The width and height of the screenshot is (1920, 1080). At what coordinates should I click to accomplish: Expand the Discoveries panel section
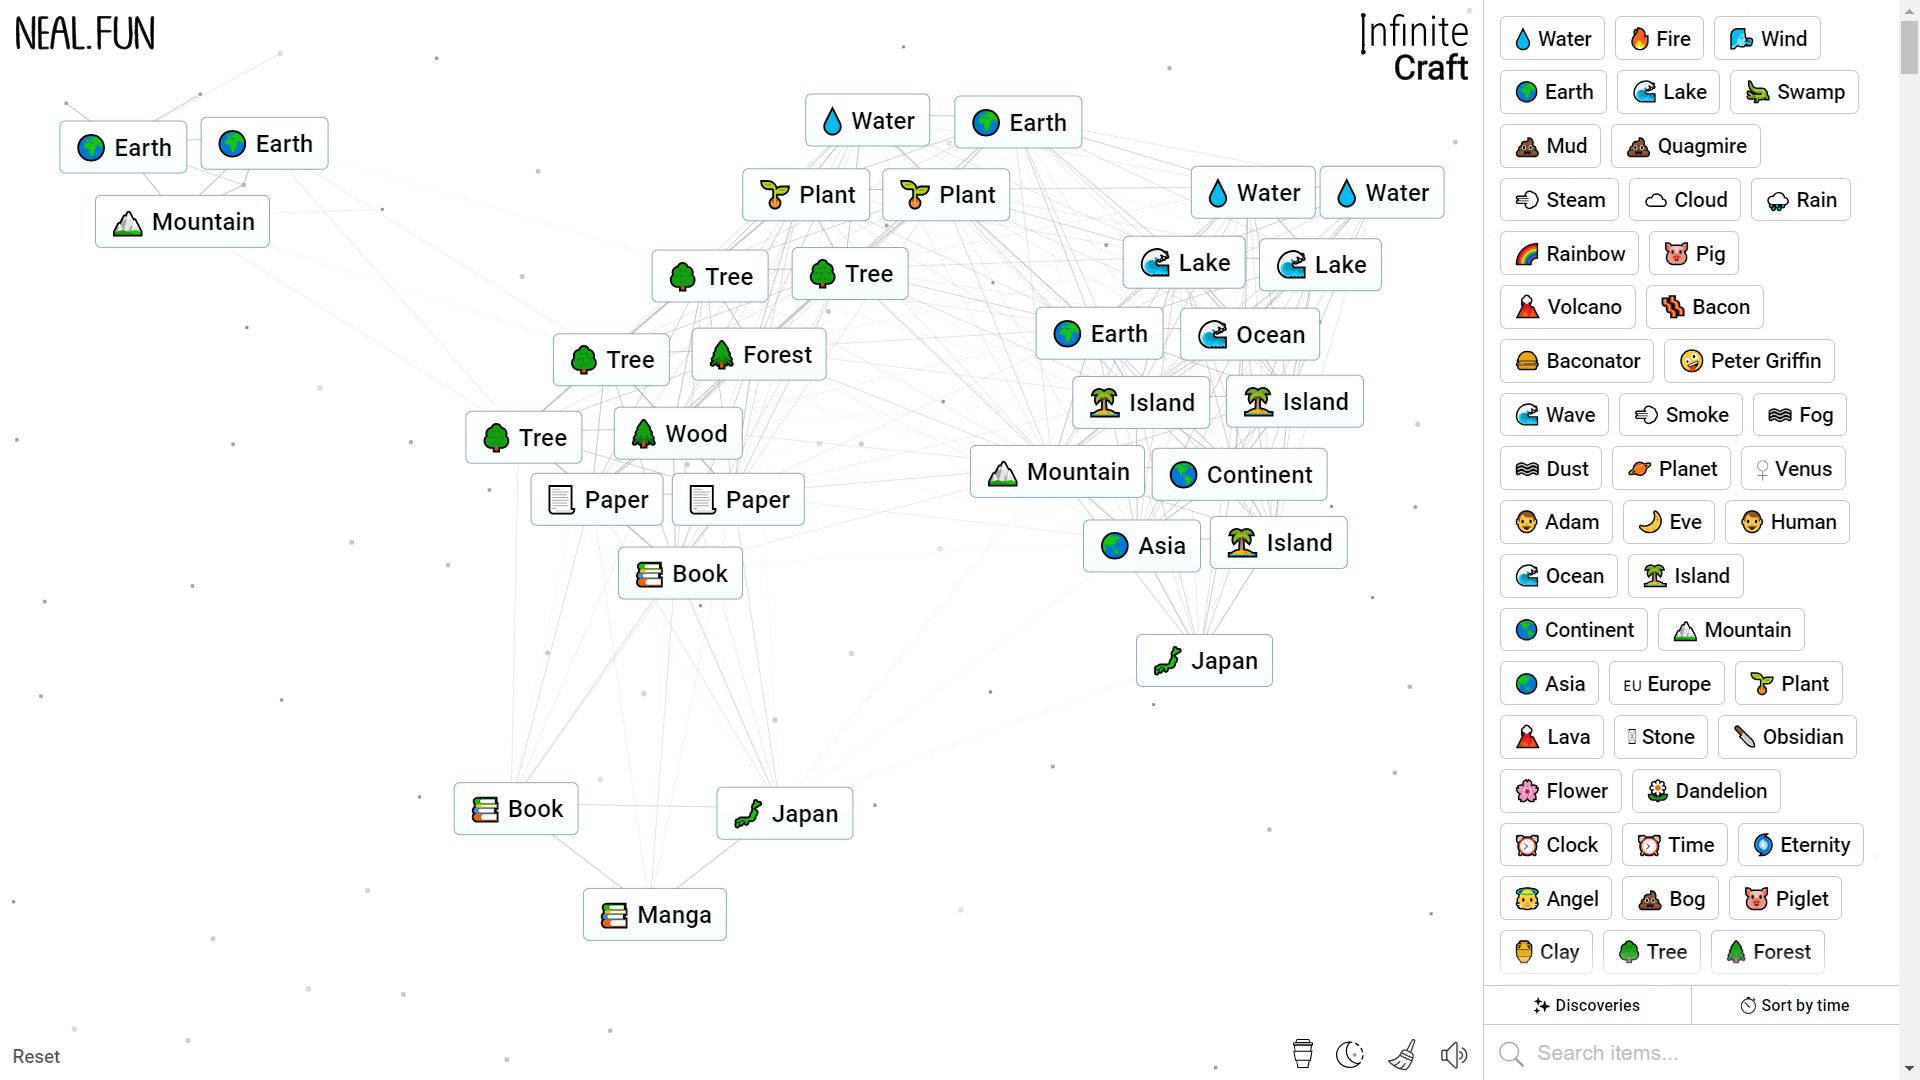click(x=1588, y=1005)
